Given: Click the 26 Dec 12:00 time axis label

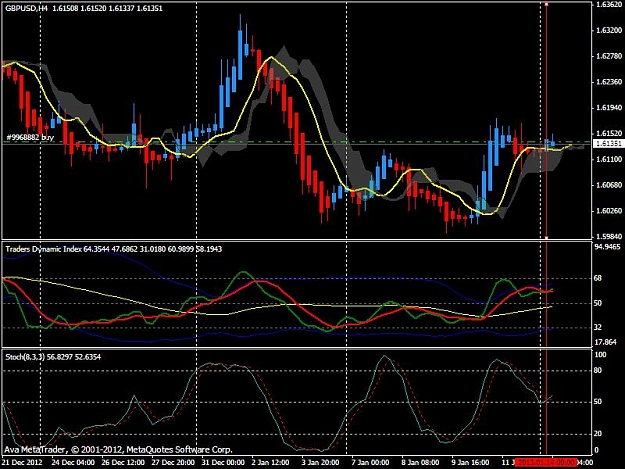Looking at the screenshot, I should [123, 463].
